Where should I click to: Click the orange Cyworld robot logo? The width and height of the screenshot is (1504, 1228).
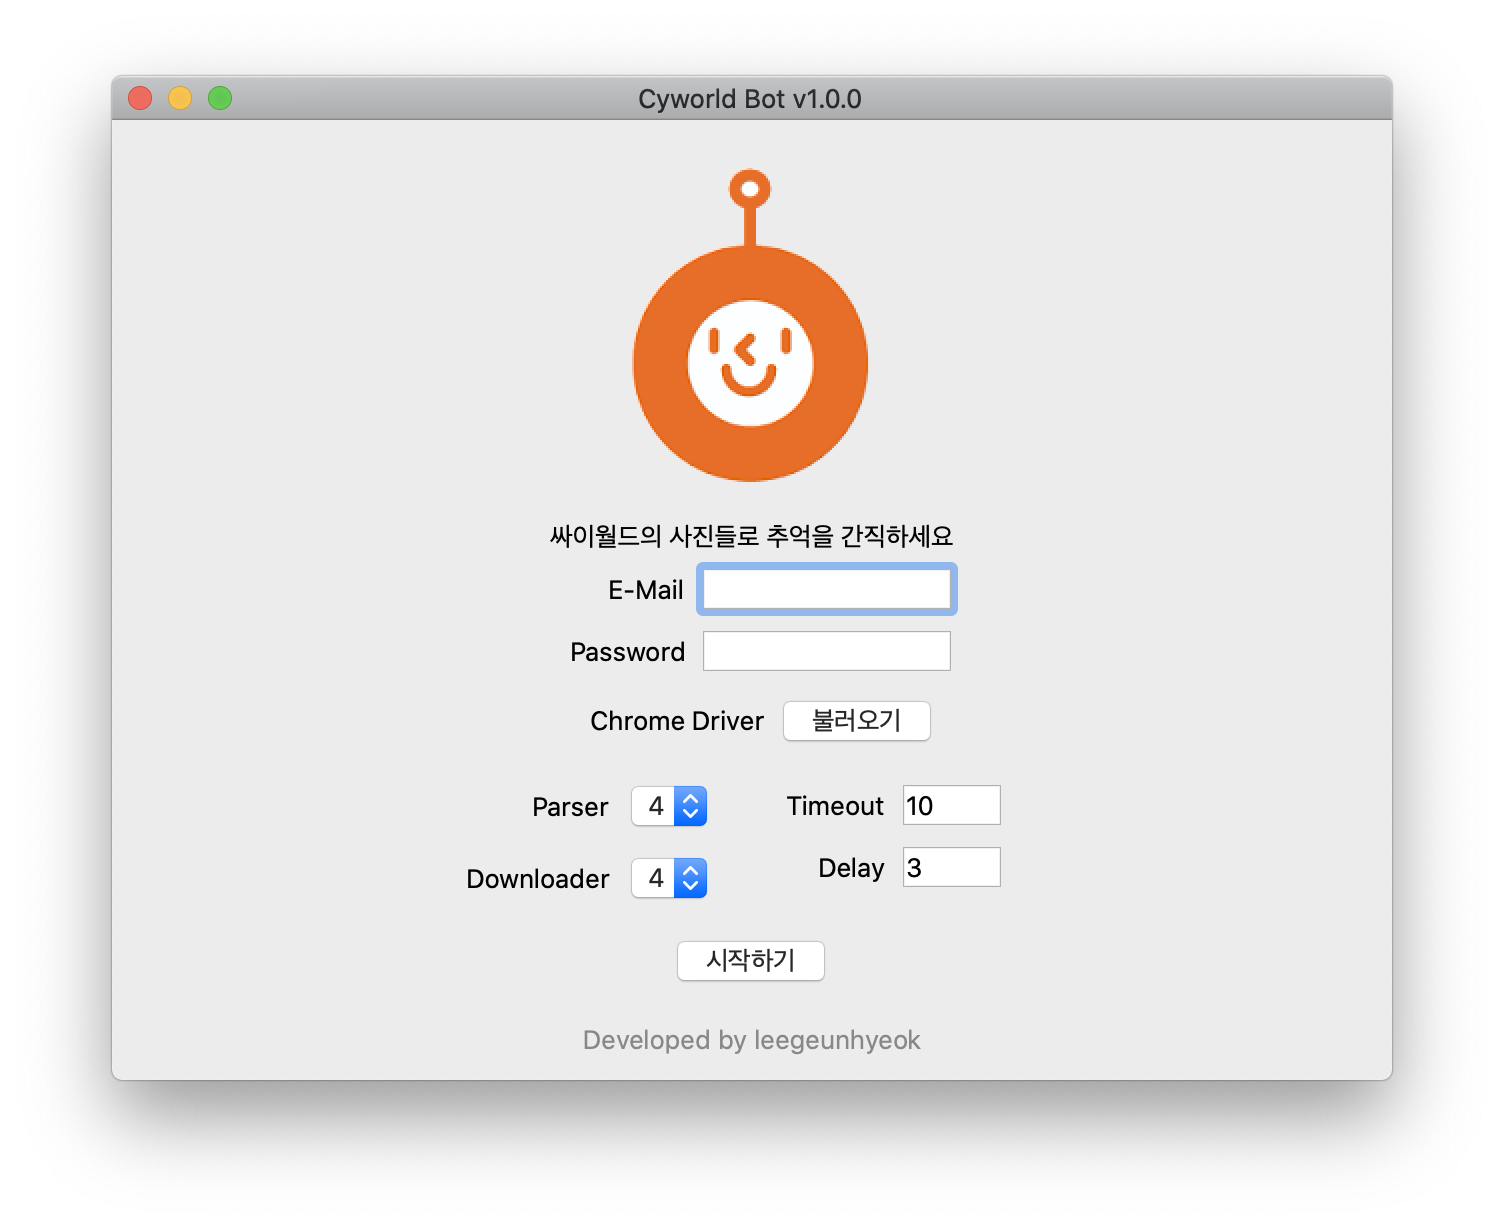pos(750,326)
